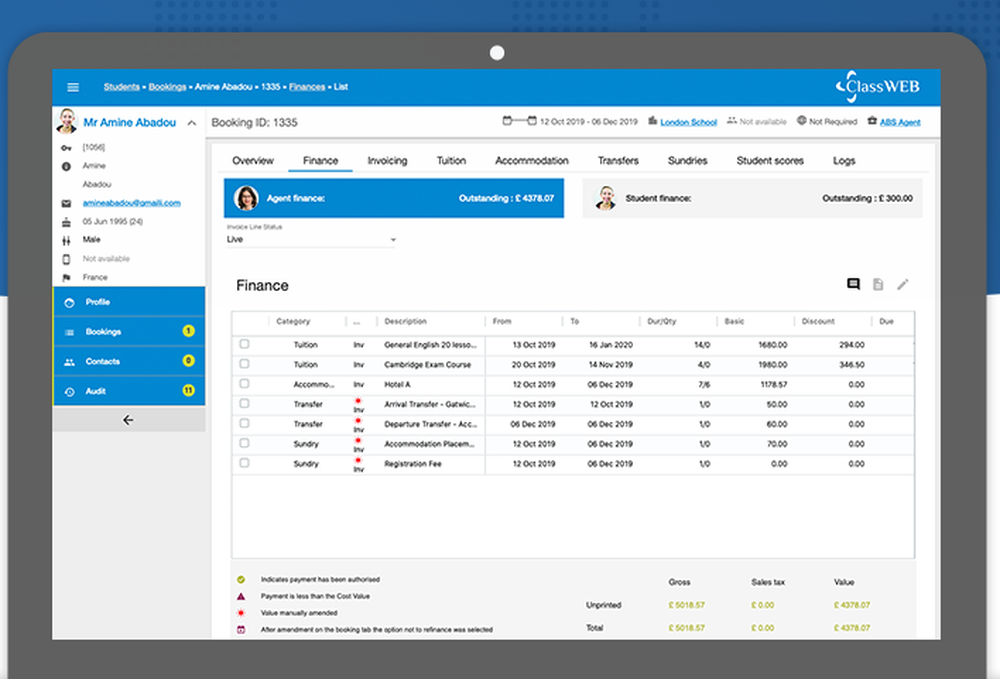This screenshot has height=679, width=1000.
Task: Click the Contacts count badge
Action: click(188, 361)
